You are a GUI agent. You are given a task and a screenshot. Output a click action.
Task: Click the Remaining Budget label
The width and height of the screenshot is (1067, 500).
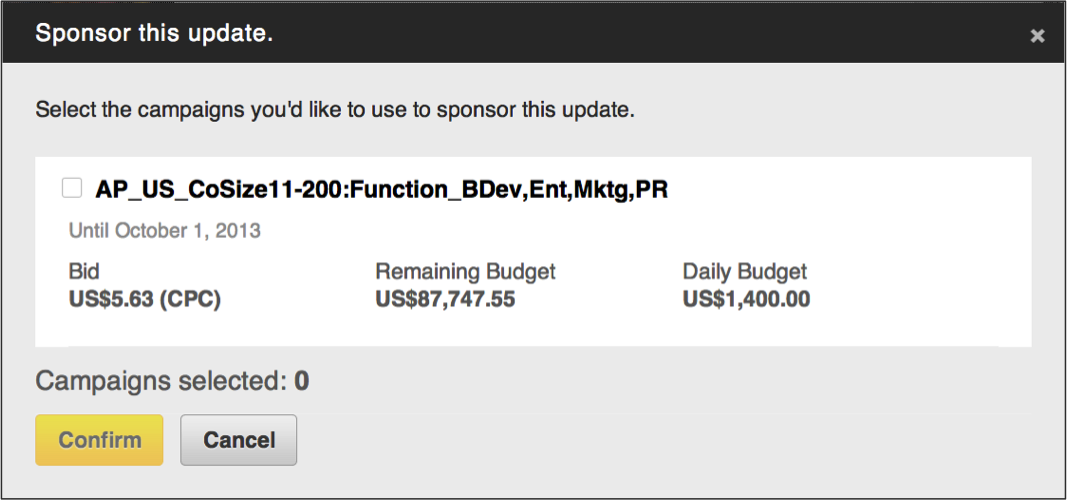pyautogui.click(x=465, y=271)
